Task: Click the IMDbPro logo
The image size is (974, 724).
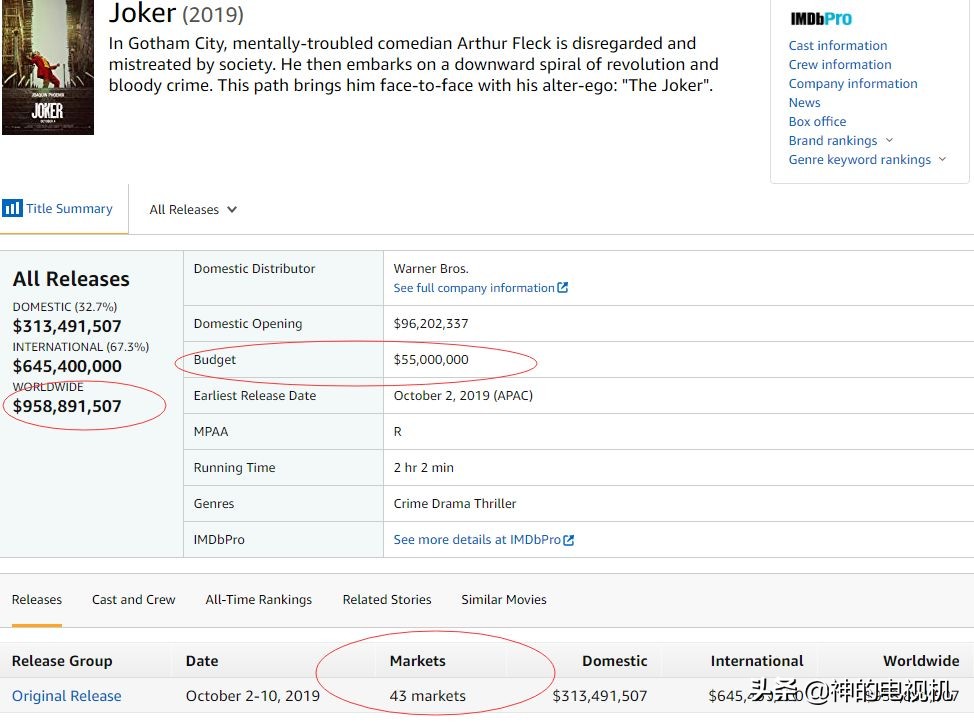Action: point(821,19)
